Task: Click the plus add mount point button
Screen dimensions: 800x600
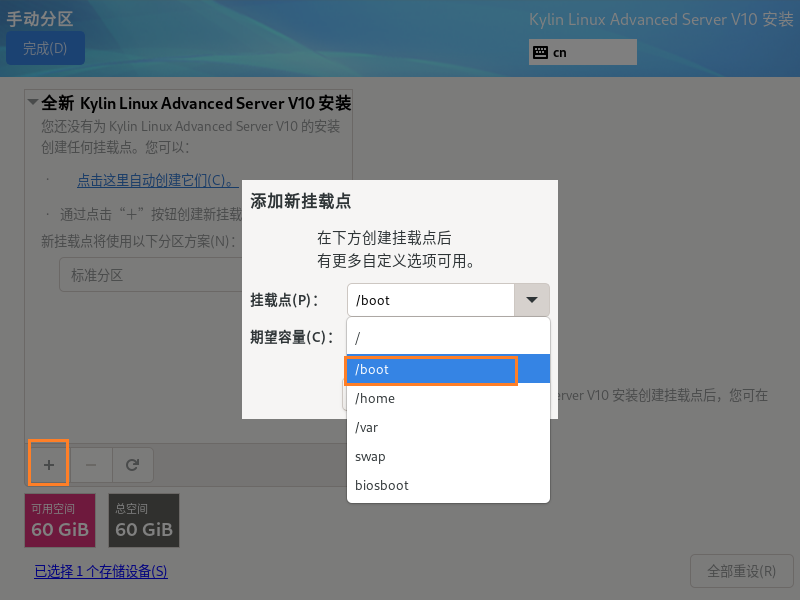Action: 48,464
